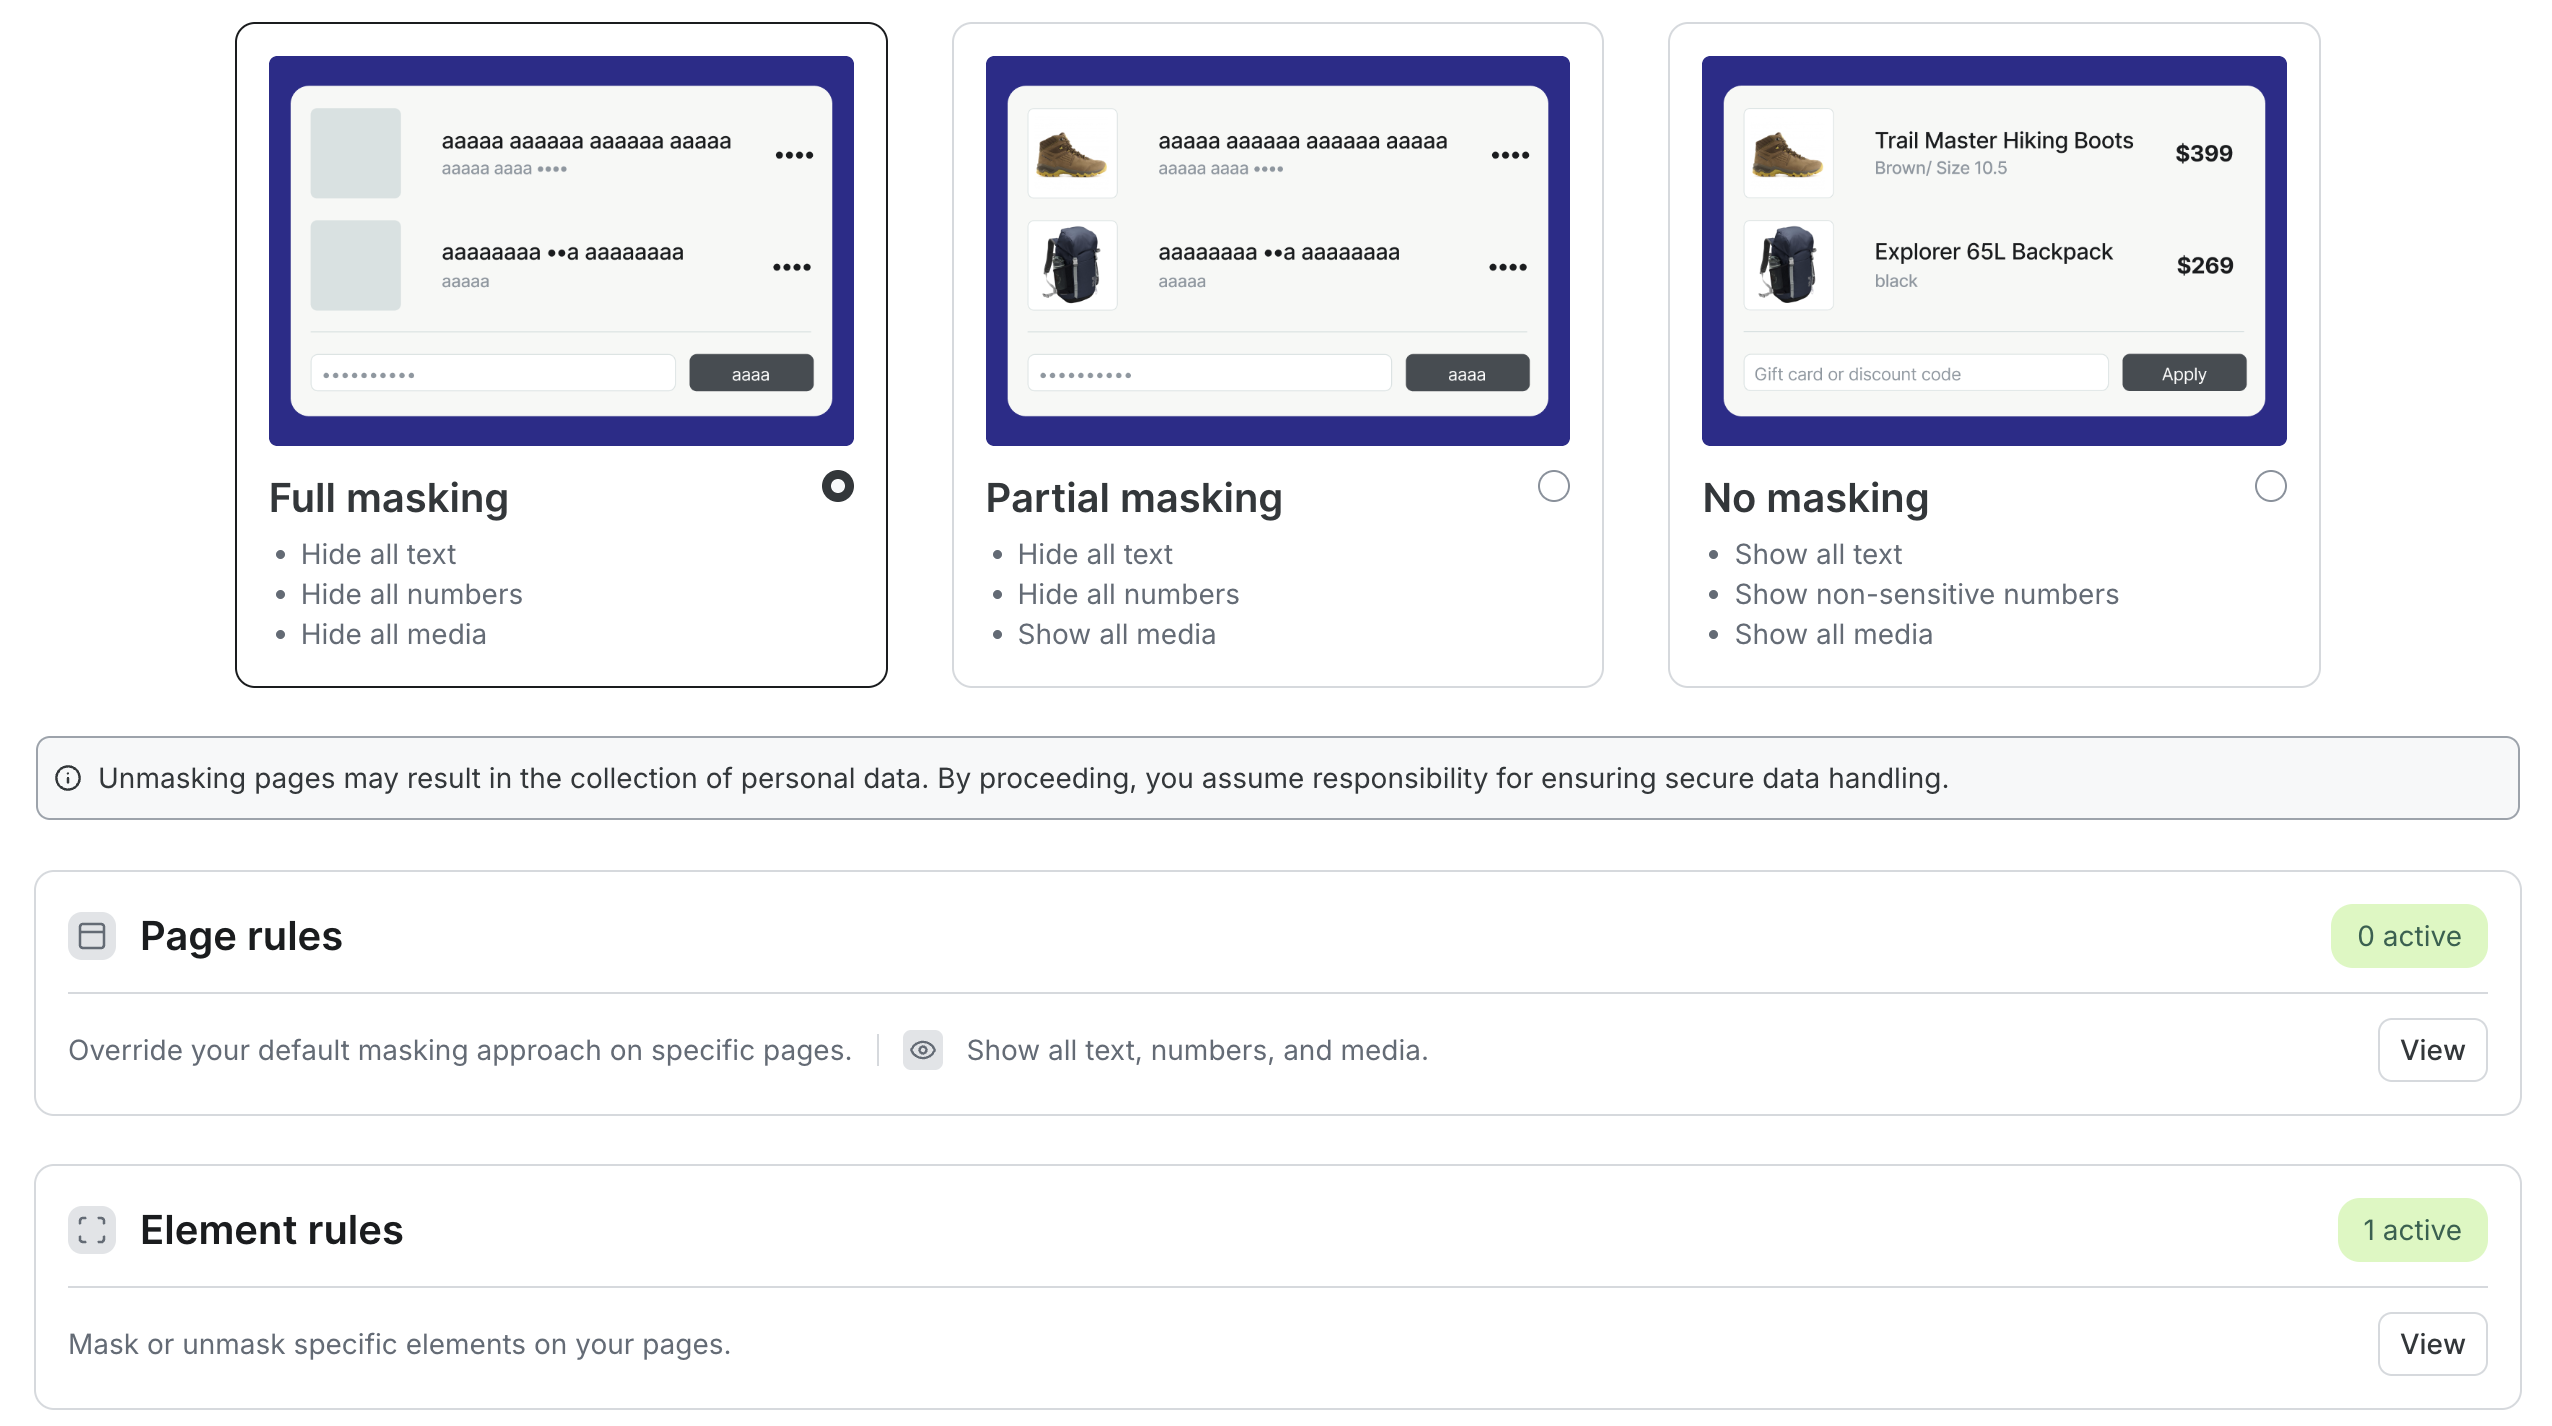The width and height of the screenshot is (2552, 1426).
Task: Click the 0 active badge
Action: point(2408,936)
